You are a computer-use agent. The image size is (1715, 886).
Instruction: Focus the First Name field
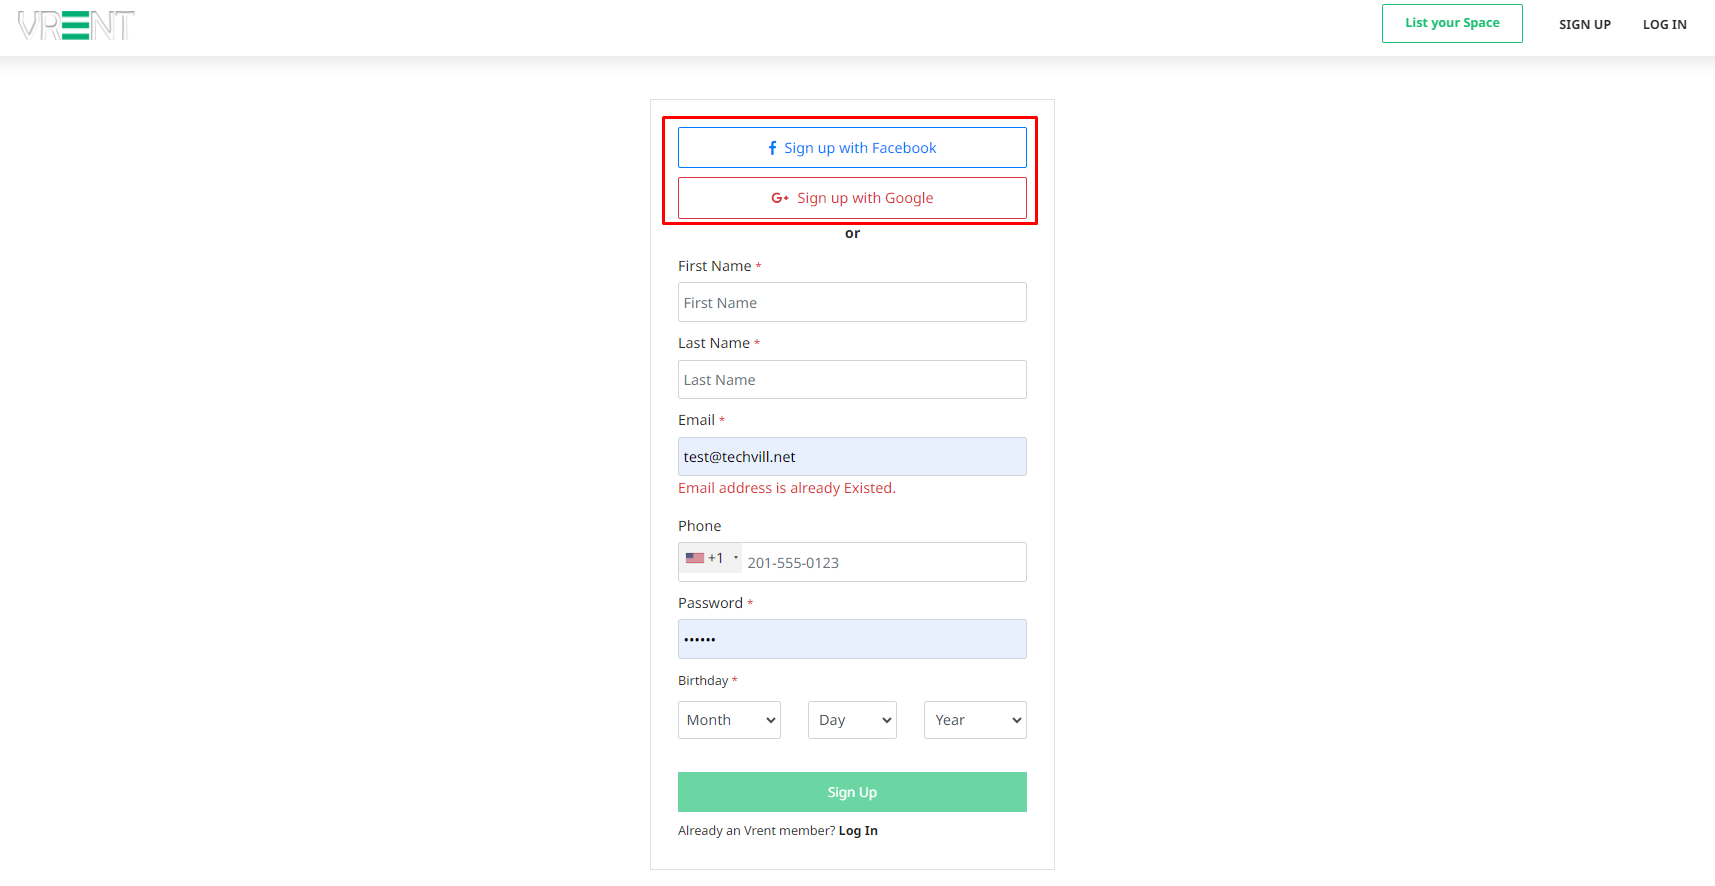(852, 302)
